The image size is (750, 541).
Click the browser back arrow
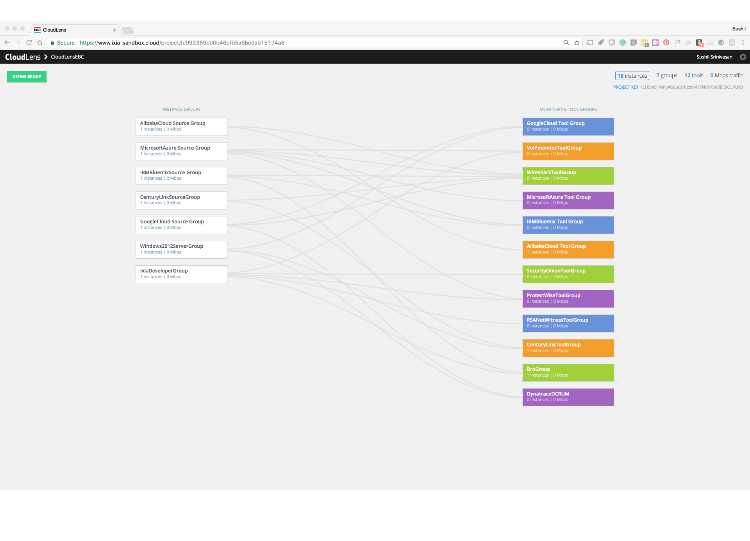click(7, 43)
